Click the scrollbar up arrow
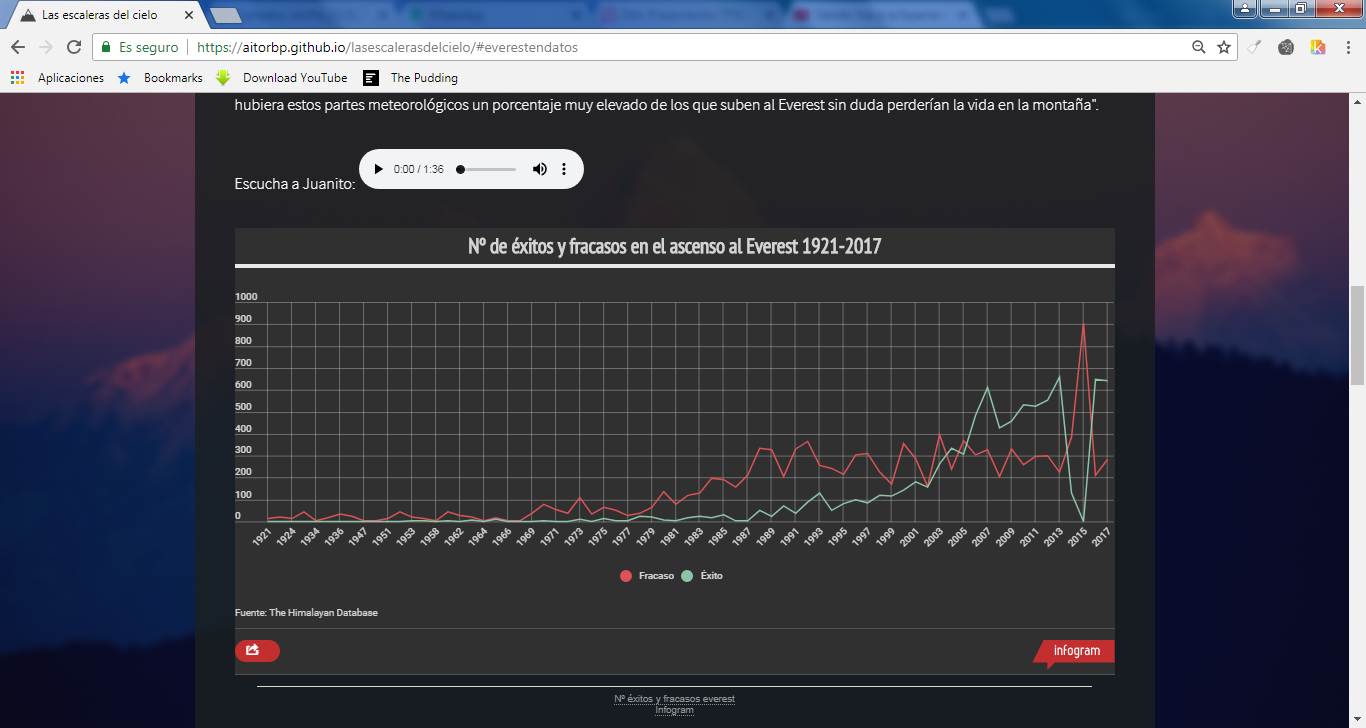The height and width of the screenshot is (728, 1366). point(1357,101)
